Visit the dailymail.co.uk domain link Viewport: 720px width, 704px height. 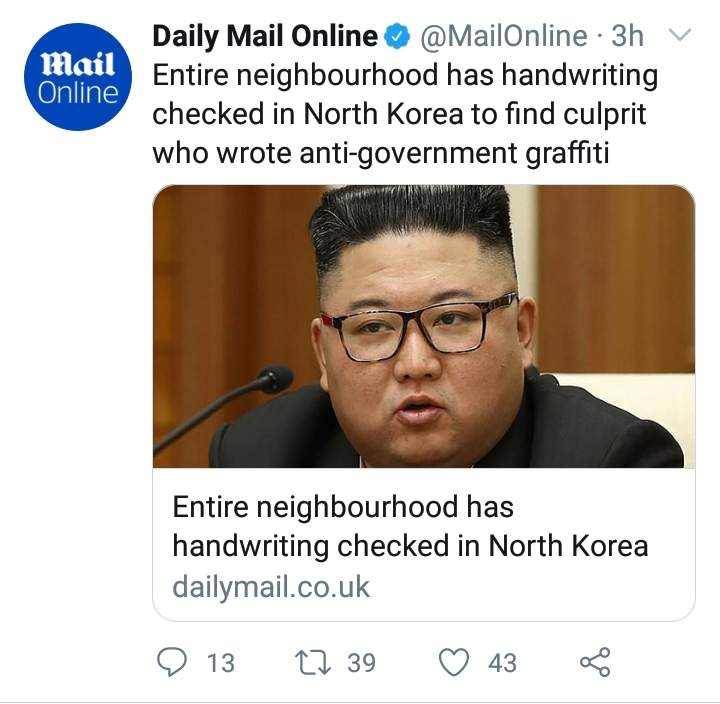pos(271,587)
